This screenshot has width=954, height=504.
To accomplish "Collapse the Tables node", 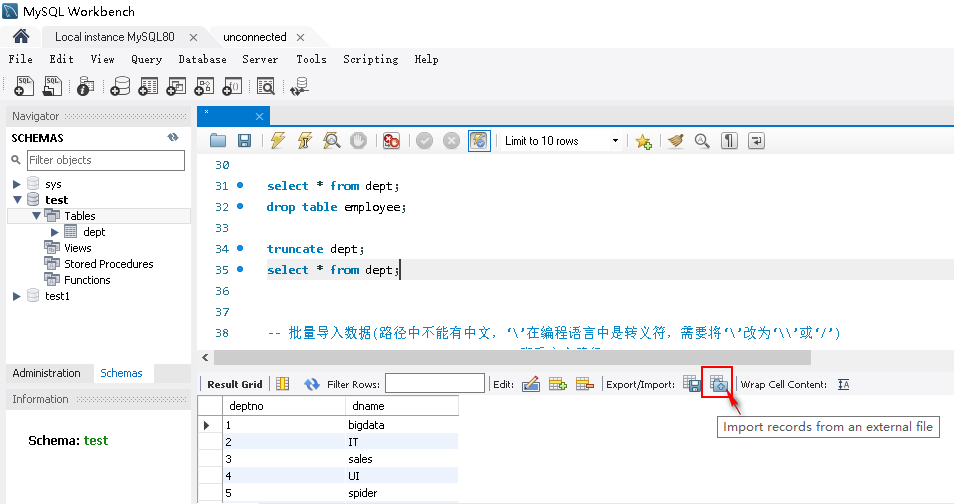I will (37, 215).
